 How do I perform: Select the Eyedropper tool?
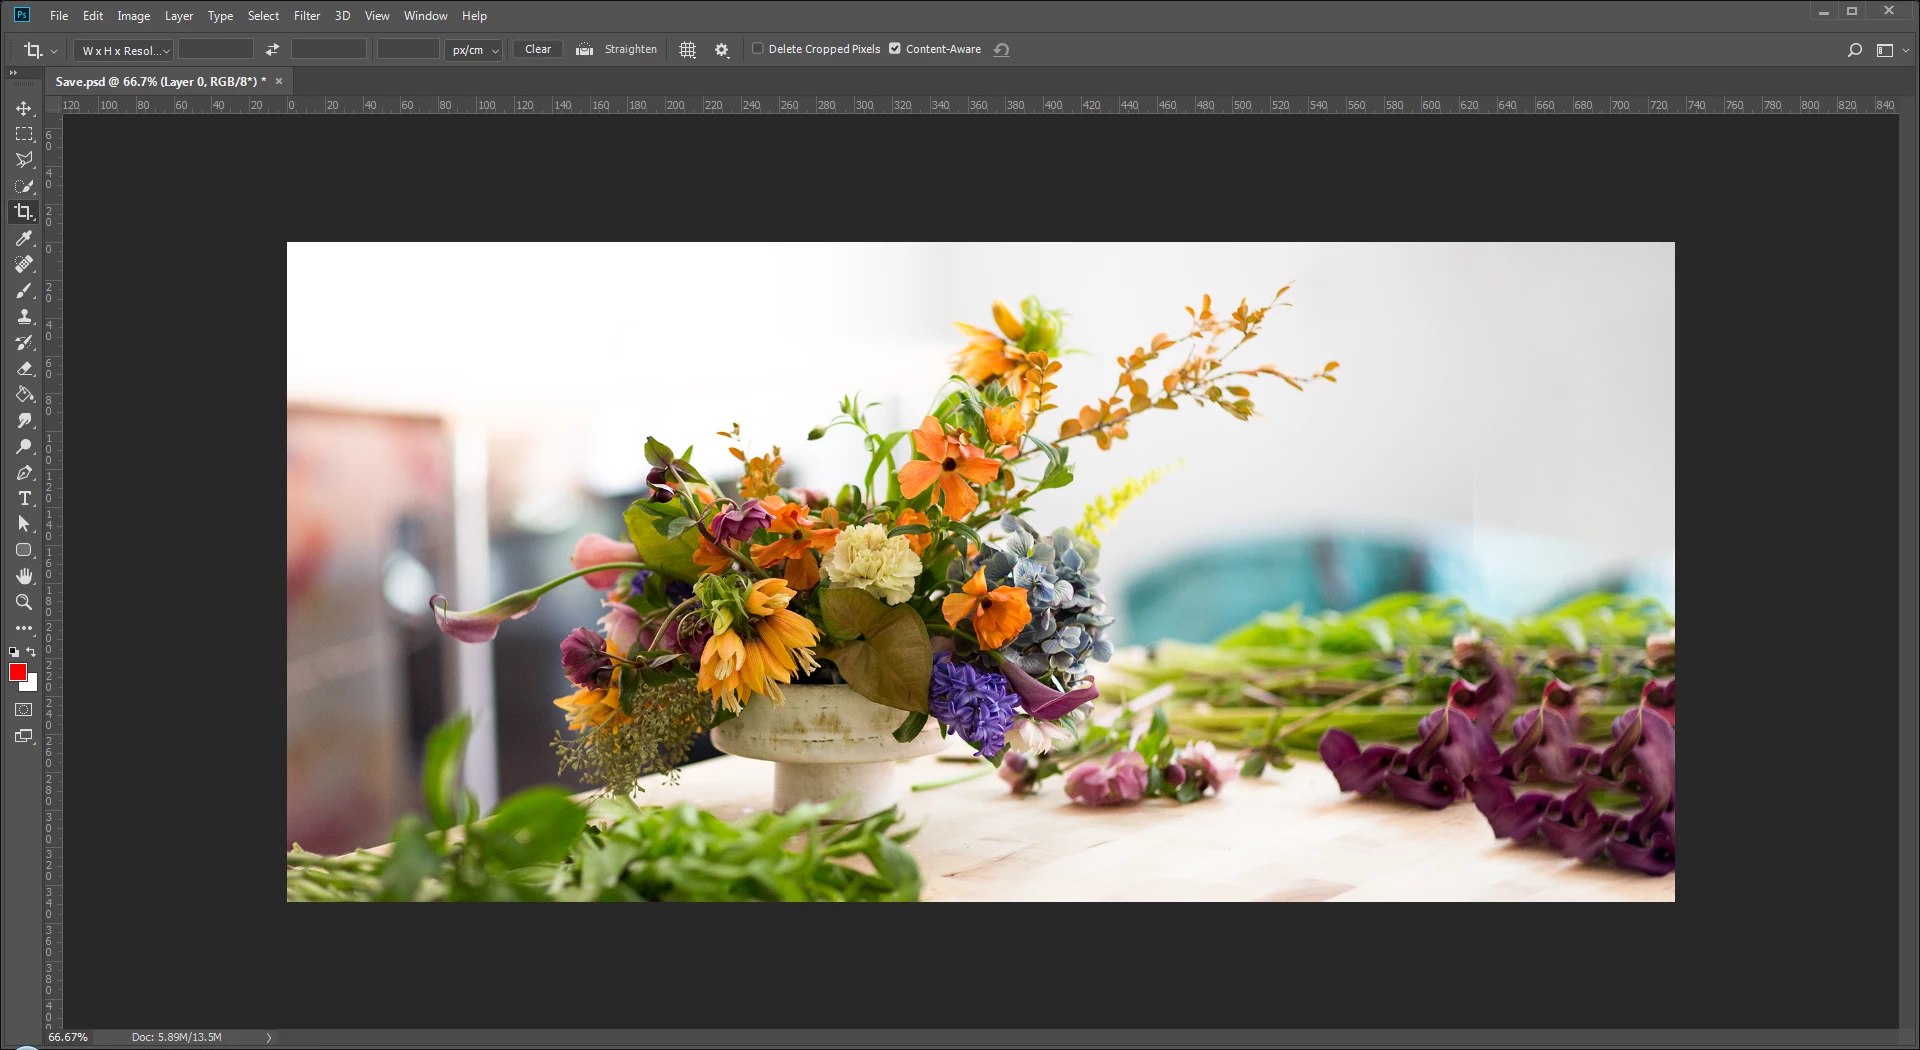coord(24,238)
